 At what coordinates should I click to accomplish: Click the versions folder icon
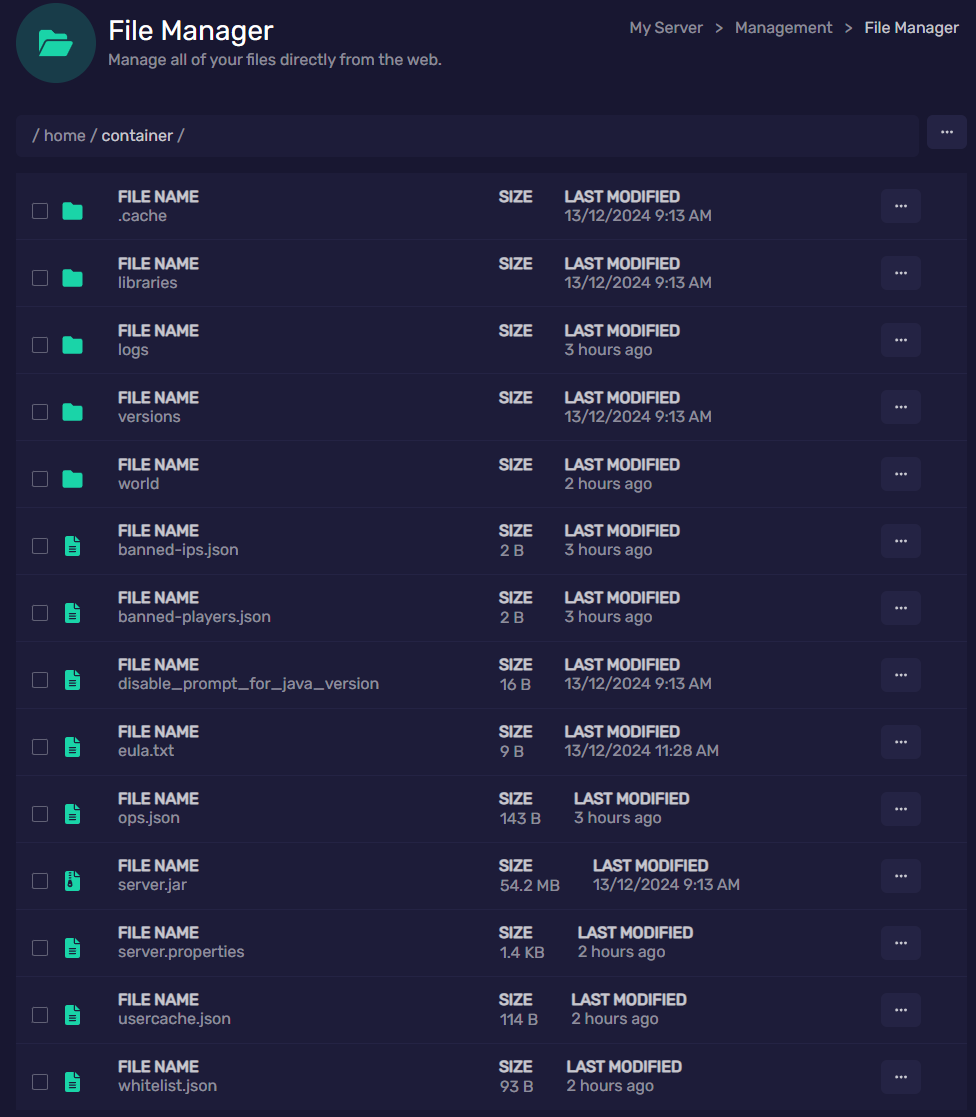tap(72, 412)
